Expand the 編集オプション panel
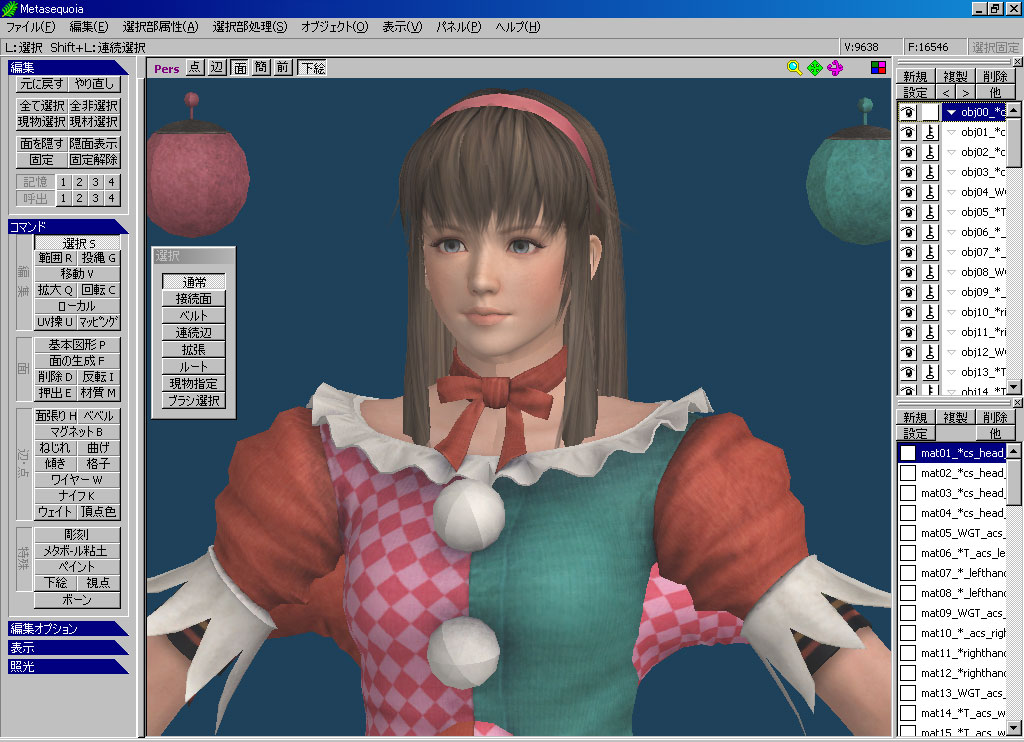The height and width of the screenshot is (742, 1024). [68, 628]
